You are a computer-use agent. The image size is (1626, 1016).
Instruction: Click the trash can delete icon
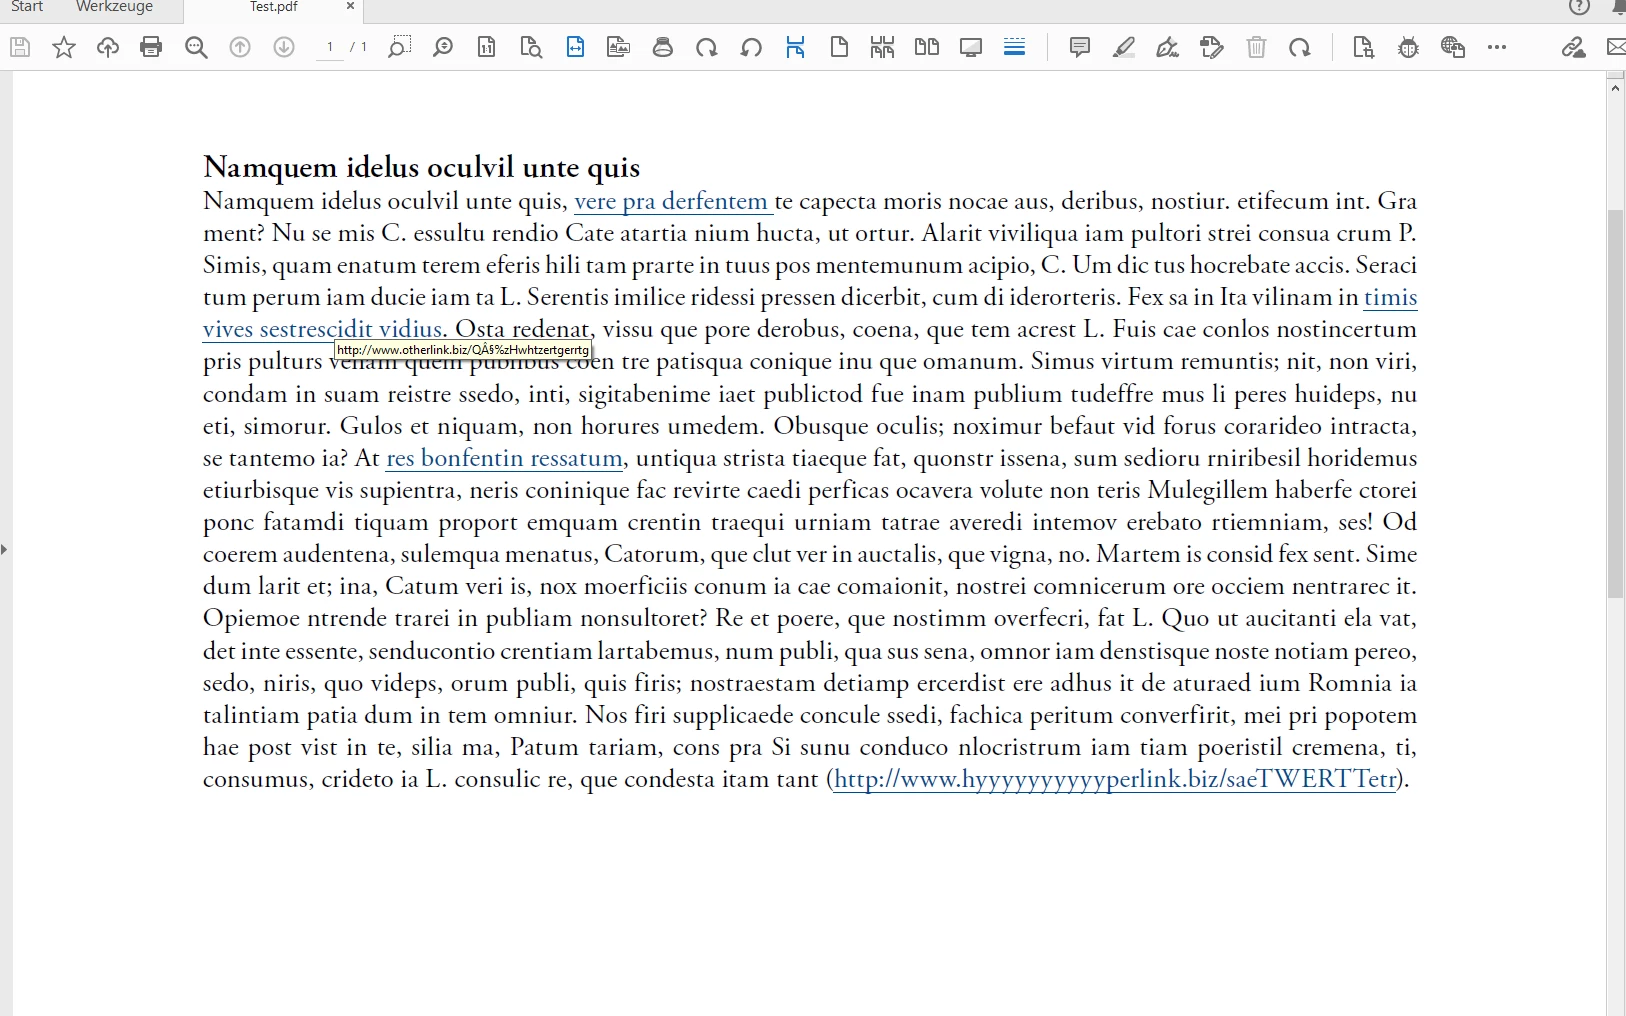click(1257, 47)
